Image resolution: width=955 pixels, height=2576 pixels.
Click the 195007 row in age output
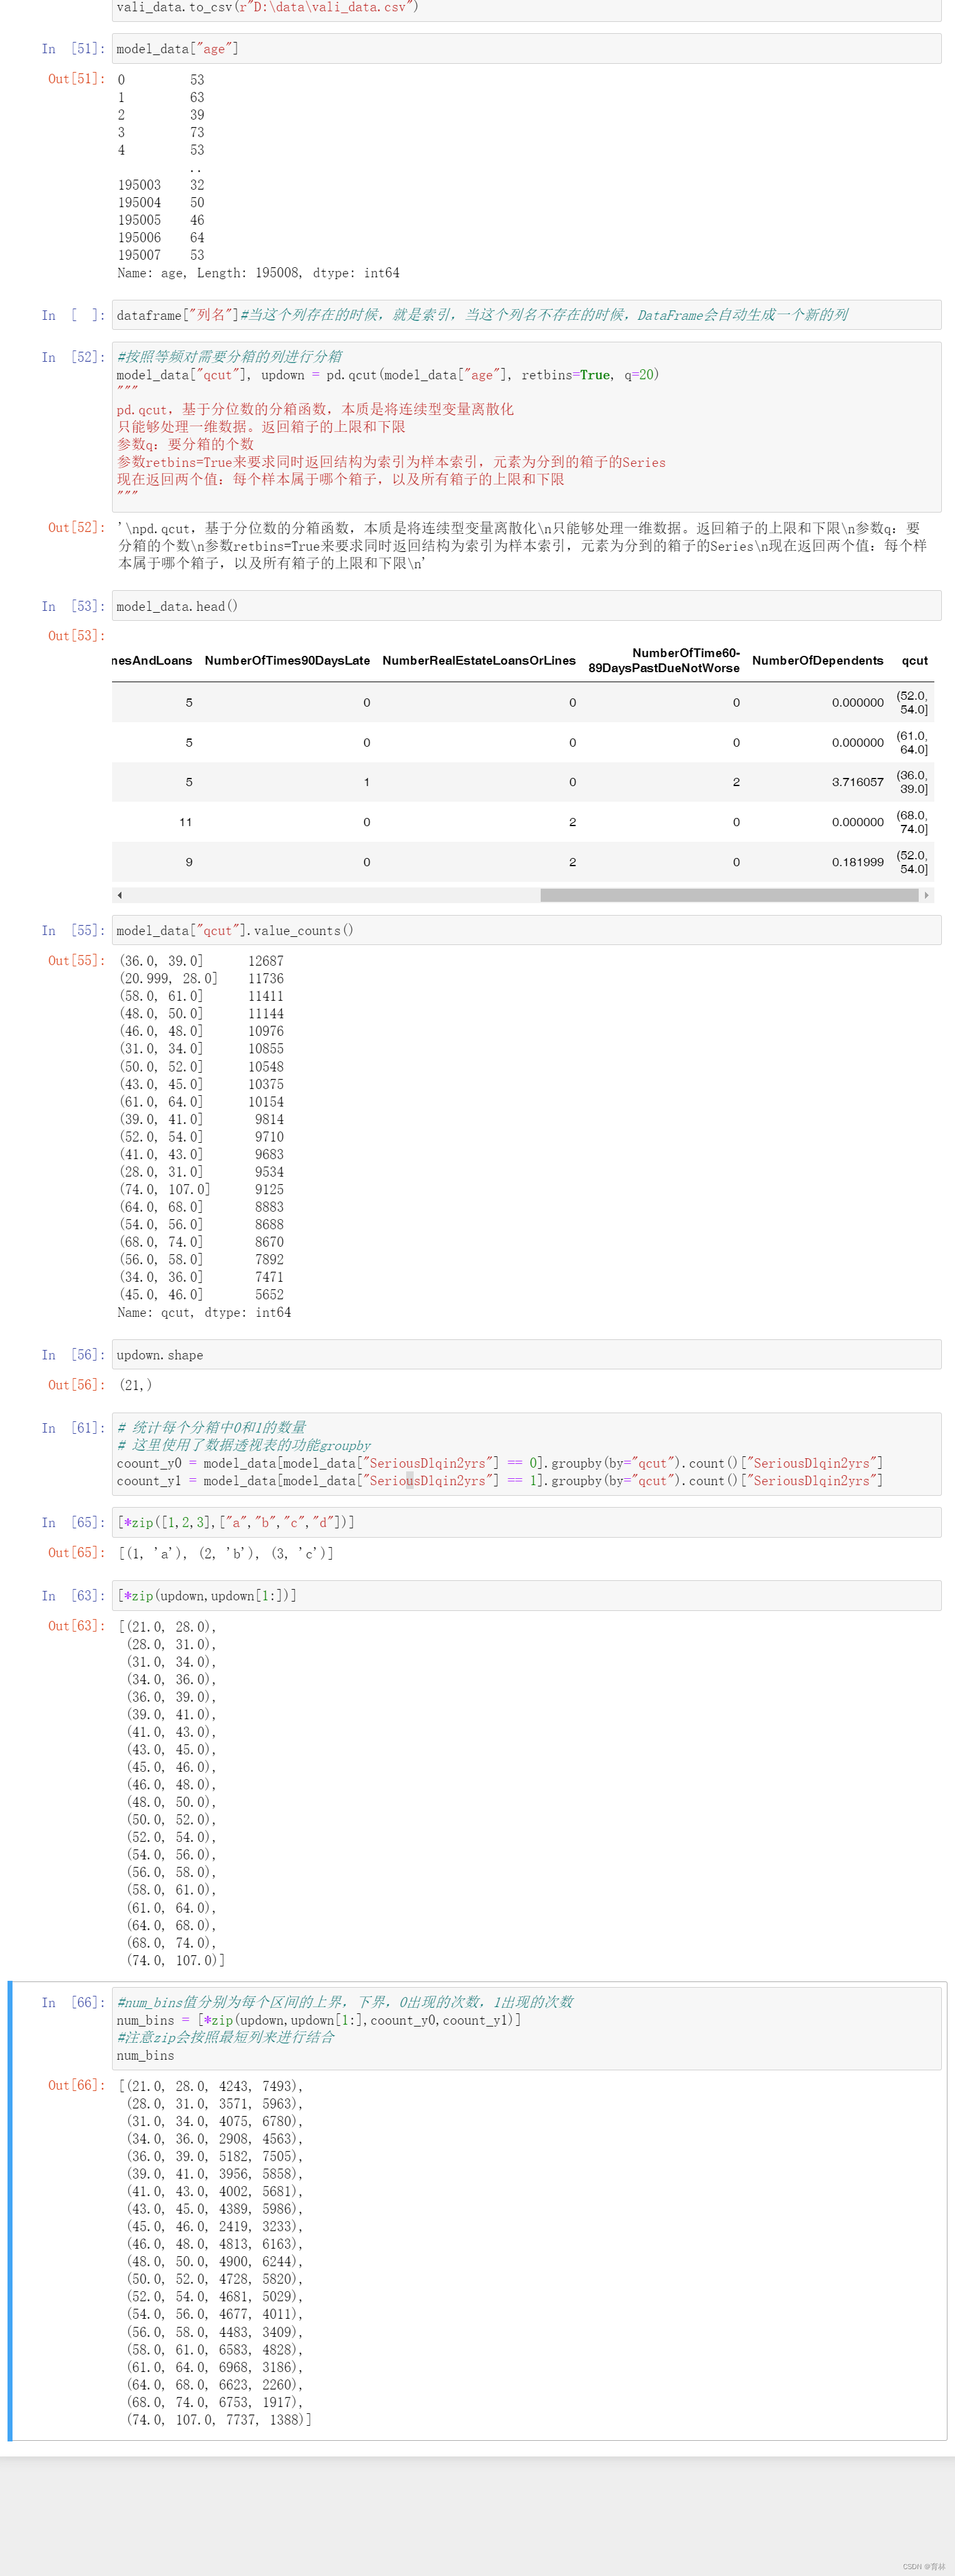tap(161, 255)
